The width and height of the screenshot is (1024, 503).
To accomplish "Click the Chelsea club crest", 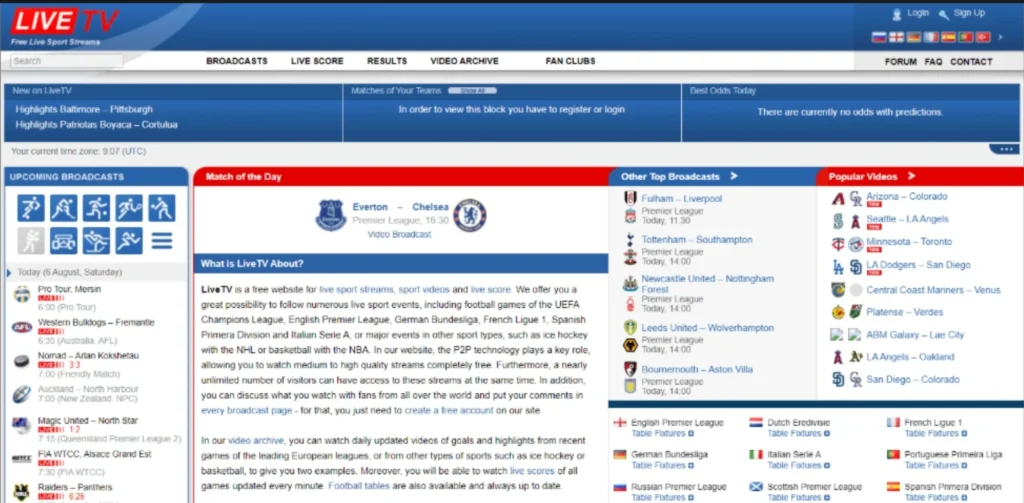I will pos(470,215).
